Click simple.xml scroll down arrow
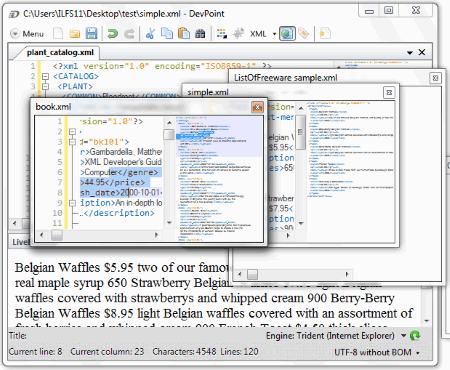The width and height of the screenshot is (450, 370). [301, 223]
